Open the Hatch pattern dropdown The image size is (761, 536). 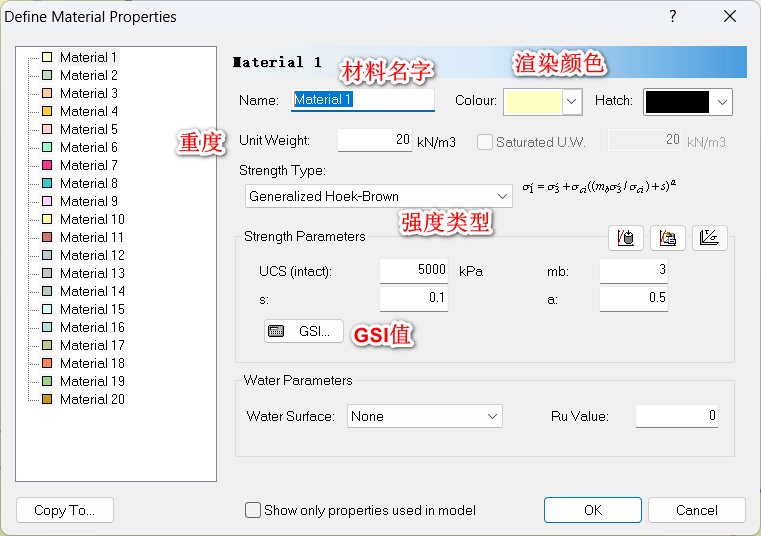point(688,101)
